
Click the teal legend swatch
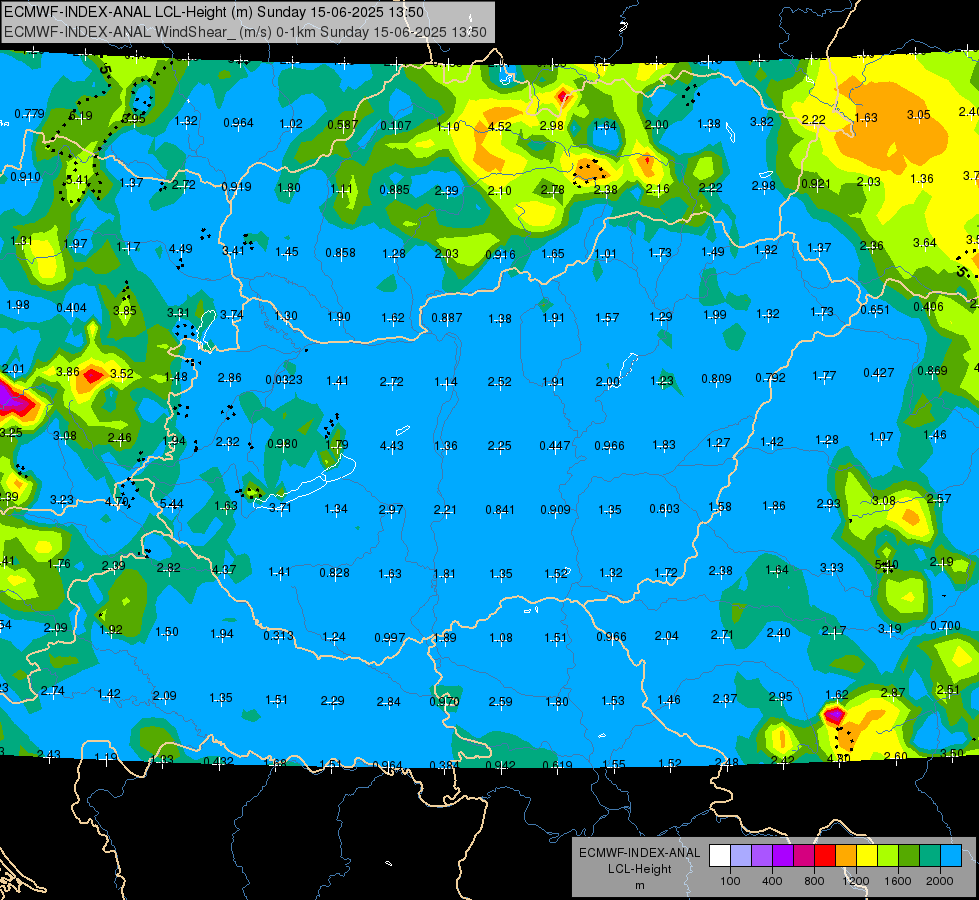pos(930,856)
